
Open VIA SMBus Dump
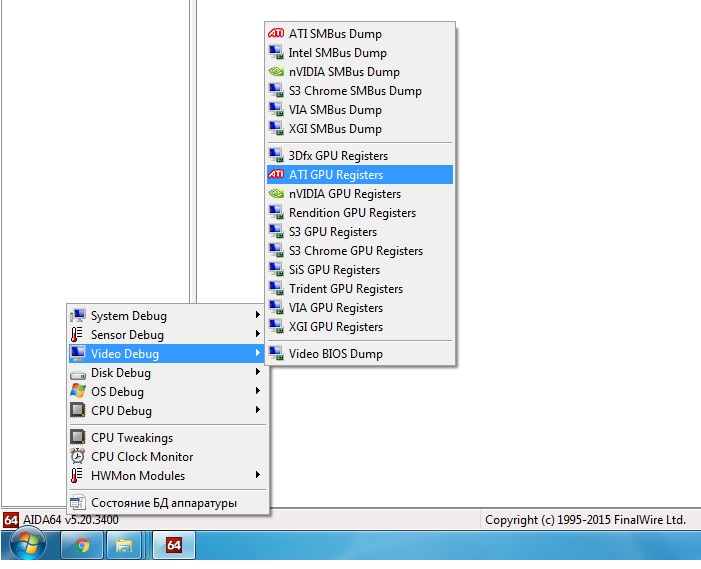click(x=360, y=110)
